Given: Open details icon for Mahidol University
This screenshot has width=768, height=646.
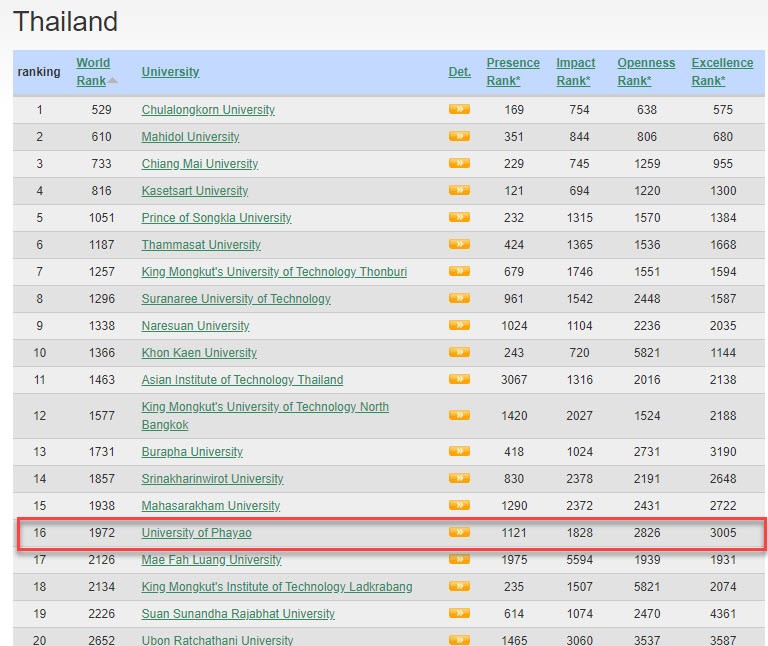Looking at the screenshot, I should coord(459,136).
